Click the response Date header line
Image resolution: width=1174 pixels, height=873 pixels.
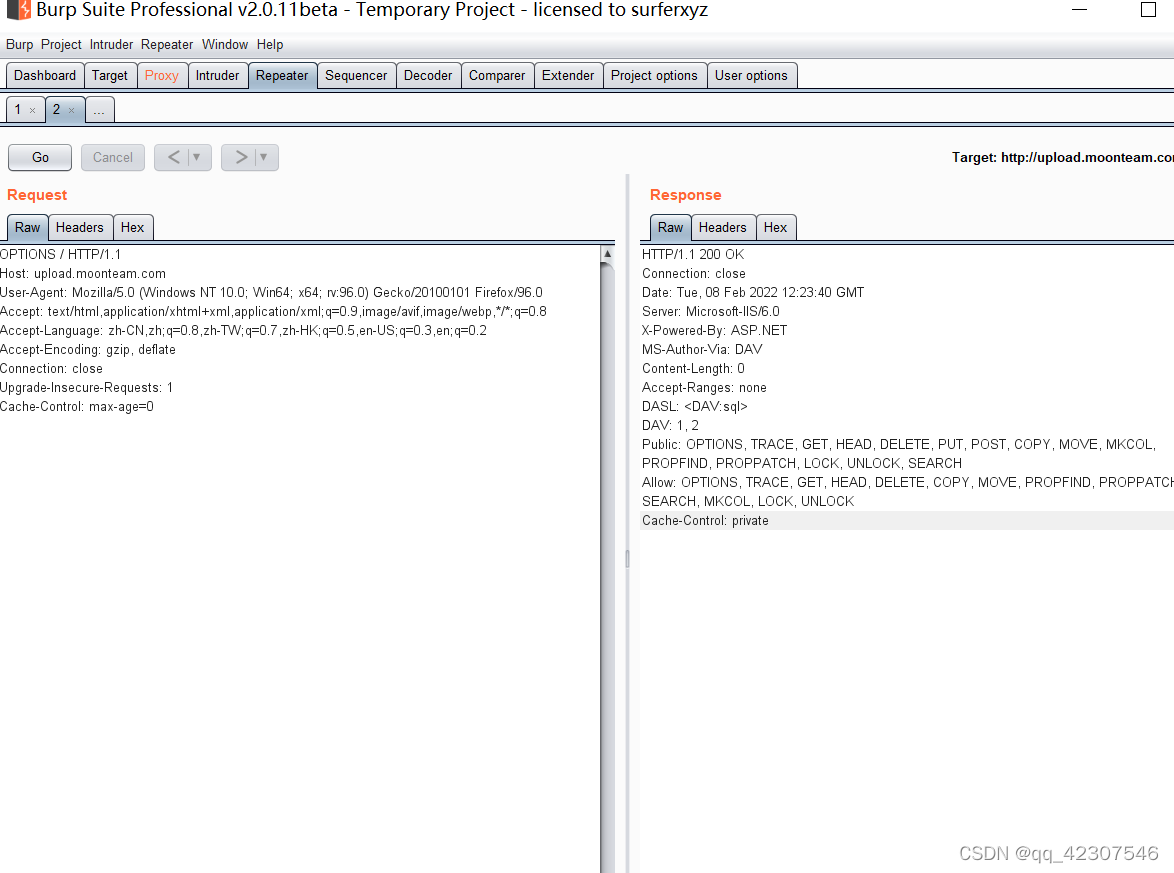(753, 293)
